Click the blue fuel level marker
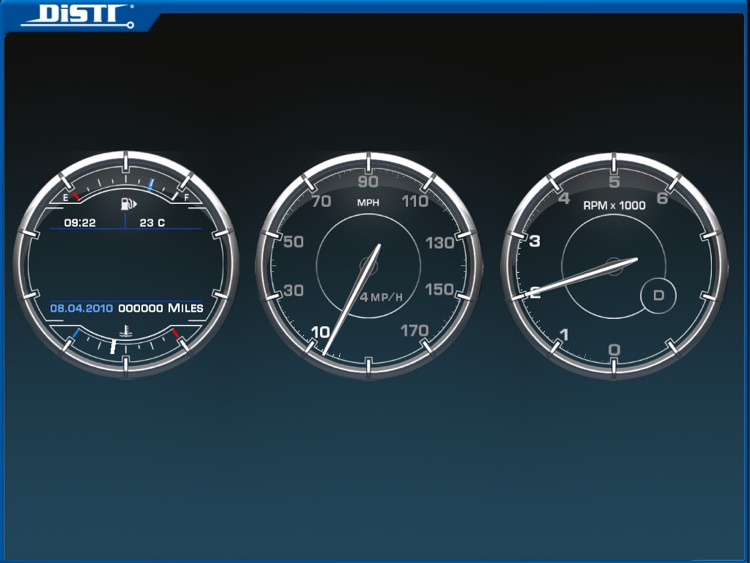 [x=151, y=185]
